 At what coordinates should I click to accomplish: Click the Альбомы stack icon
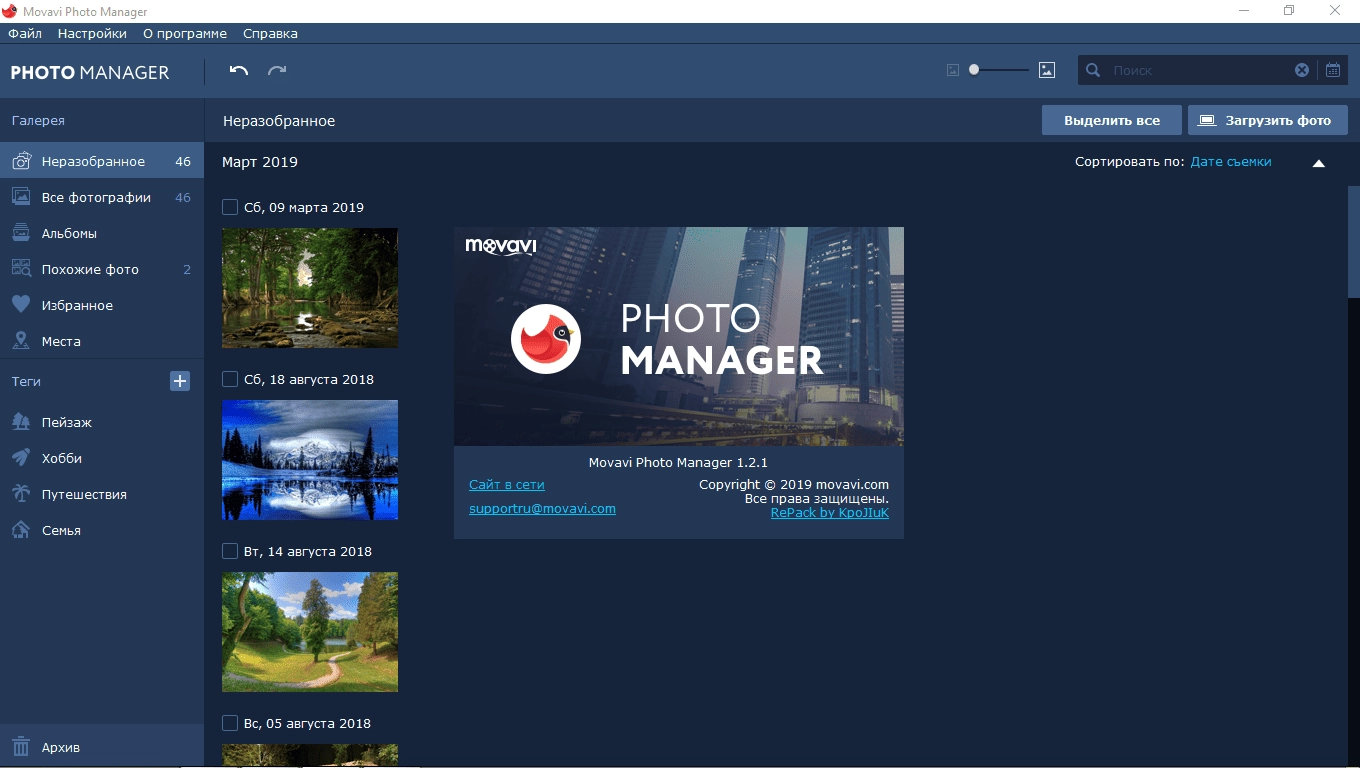click(21, 233)
